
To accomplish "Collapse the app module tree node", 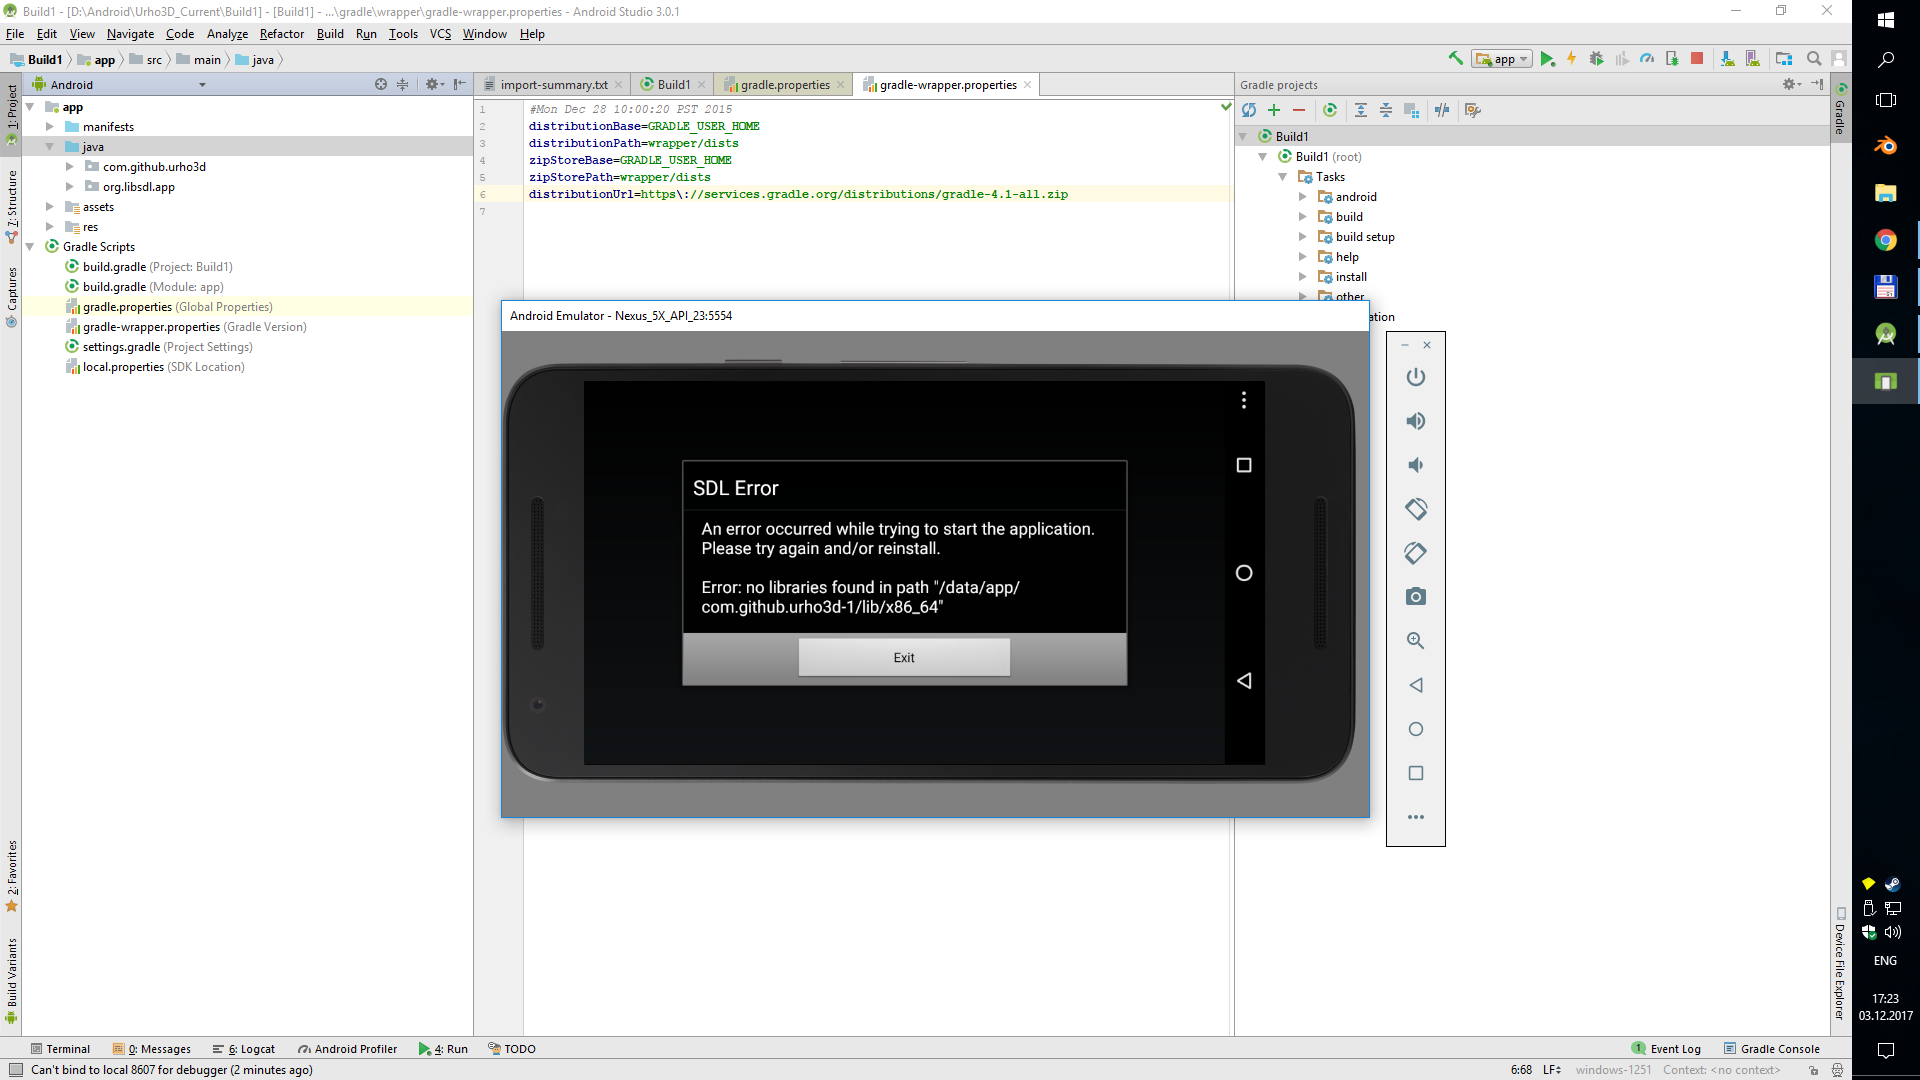I will coord(30,107).
